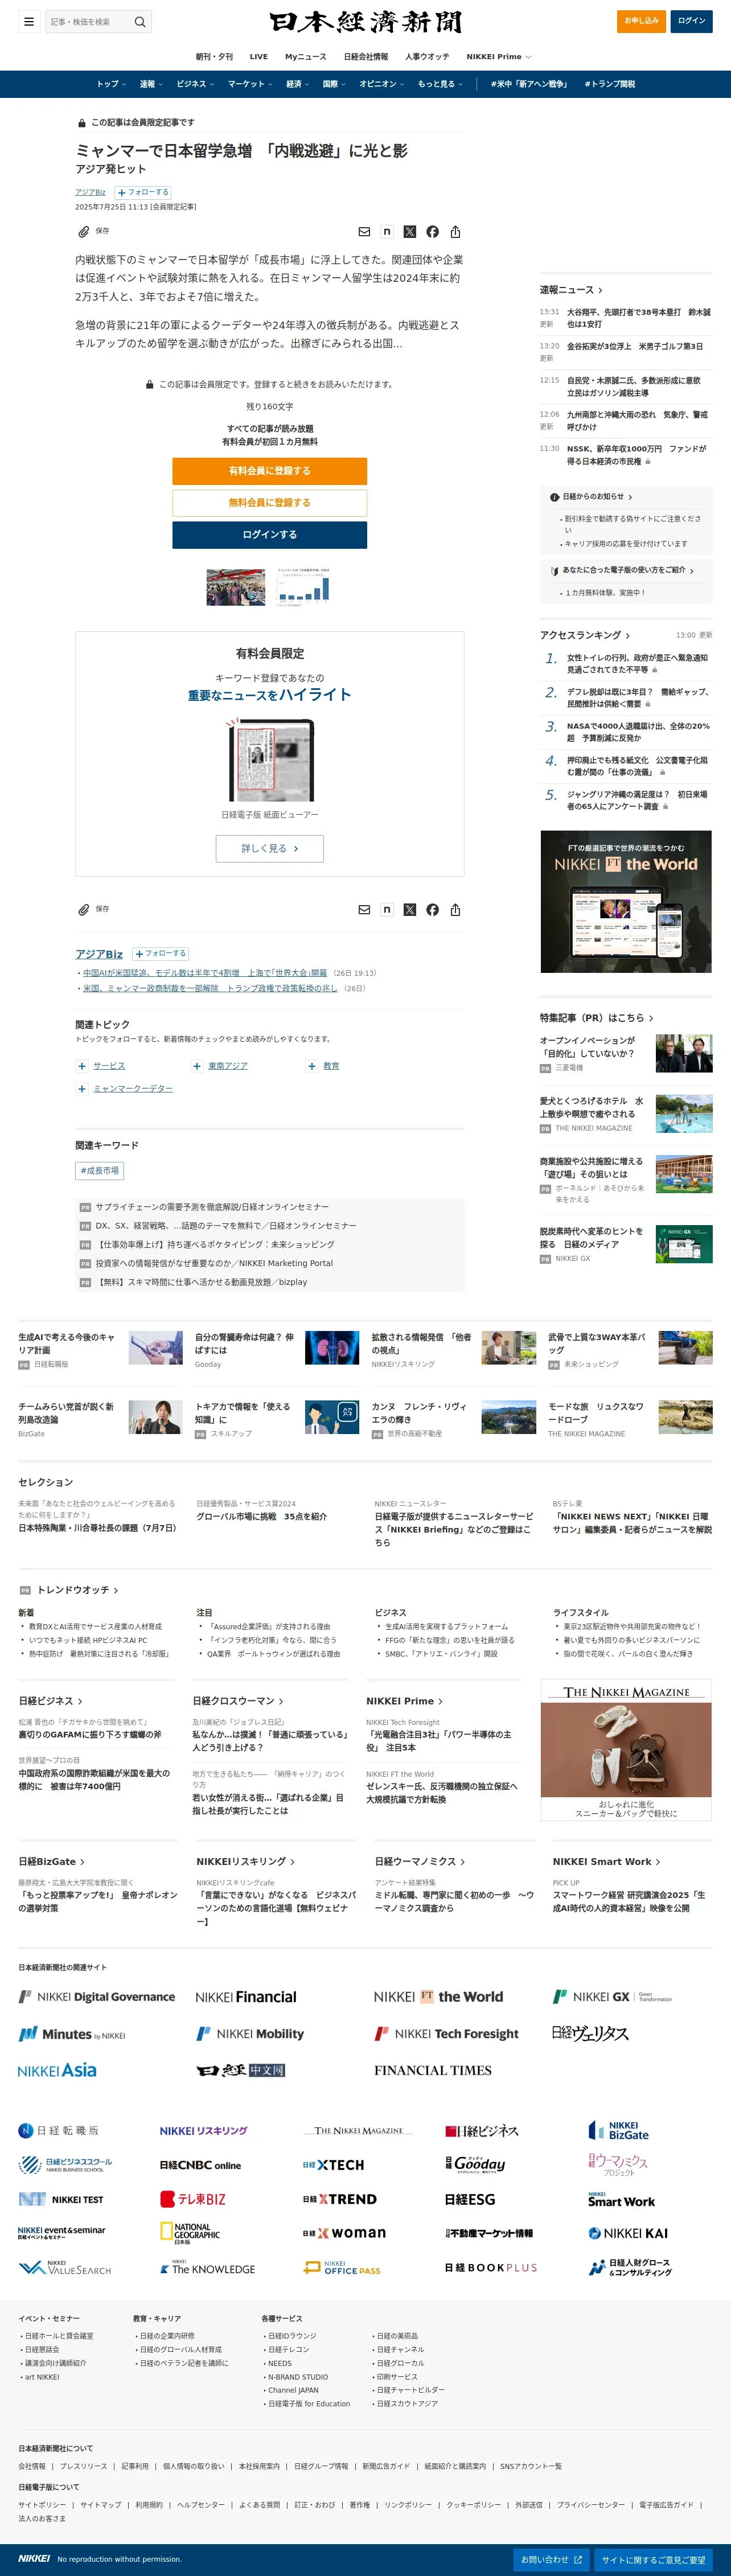Expand the ビジネス nav dropdown
Viewport: 731px width, 2576px height.
click(195, 84)
